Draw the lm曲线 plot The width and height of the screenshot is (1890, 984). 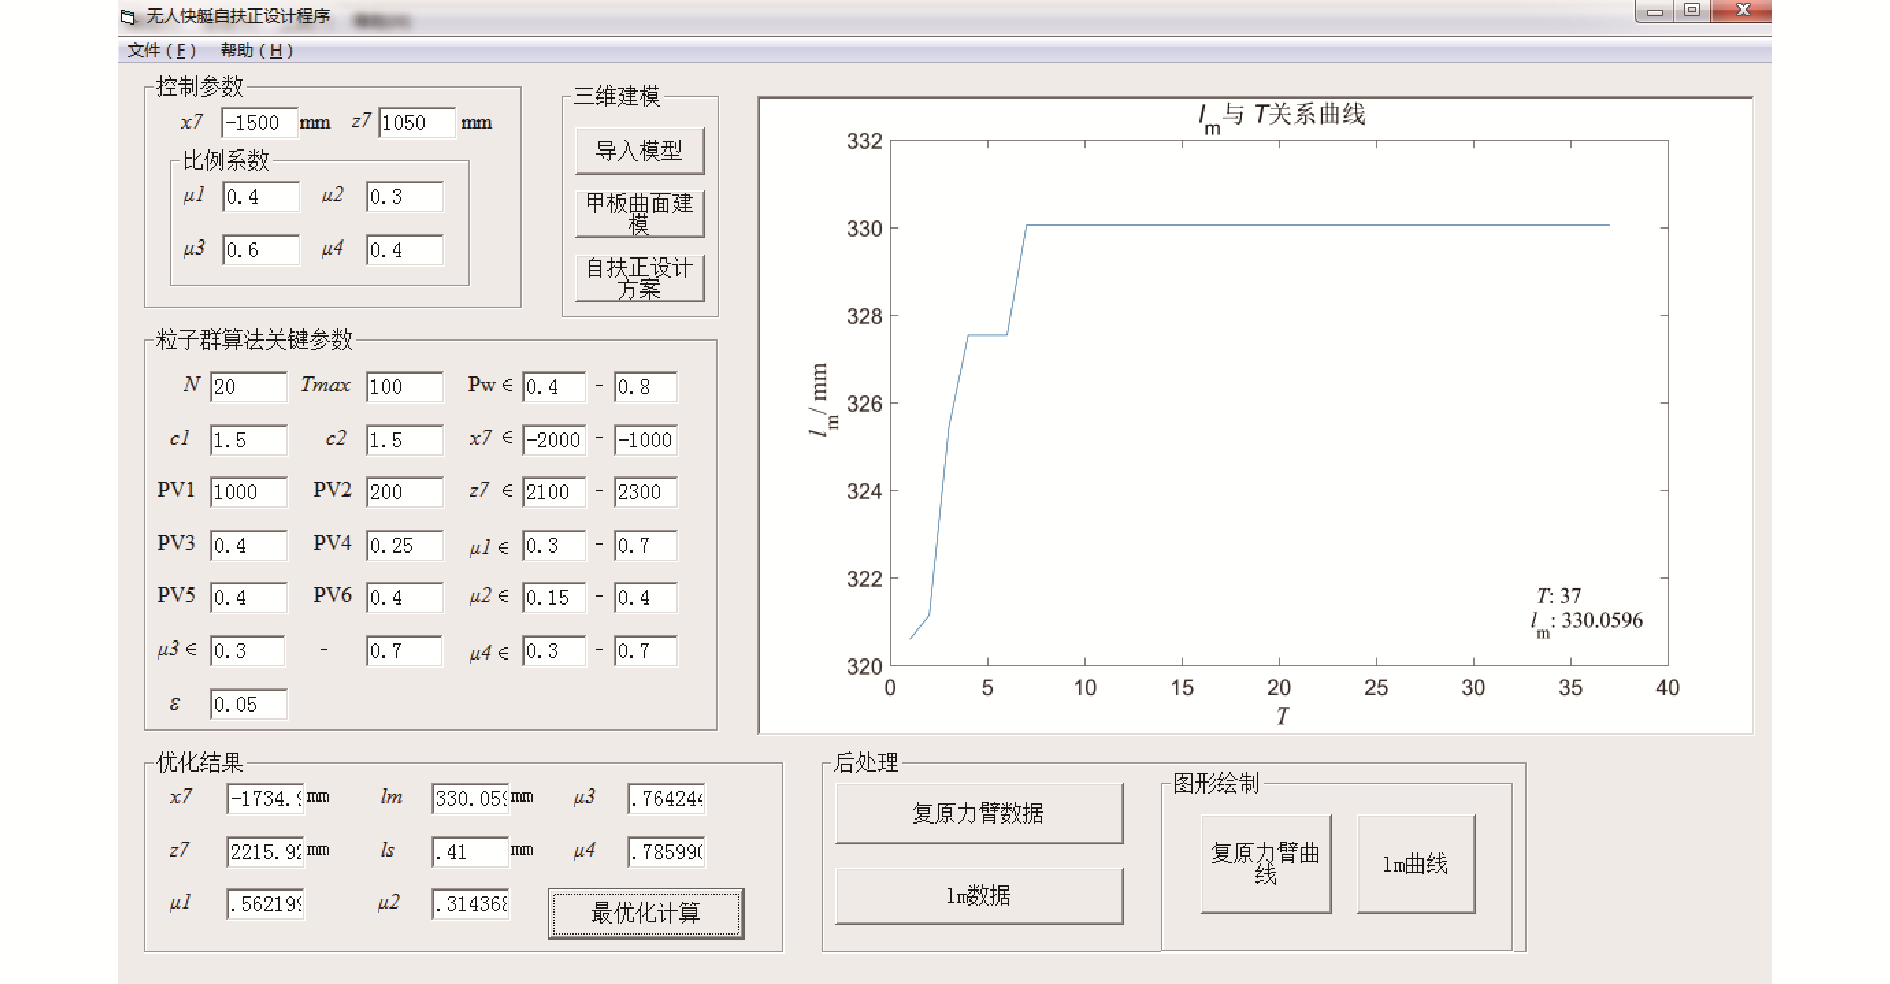coord(1415,864)
